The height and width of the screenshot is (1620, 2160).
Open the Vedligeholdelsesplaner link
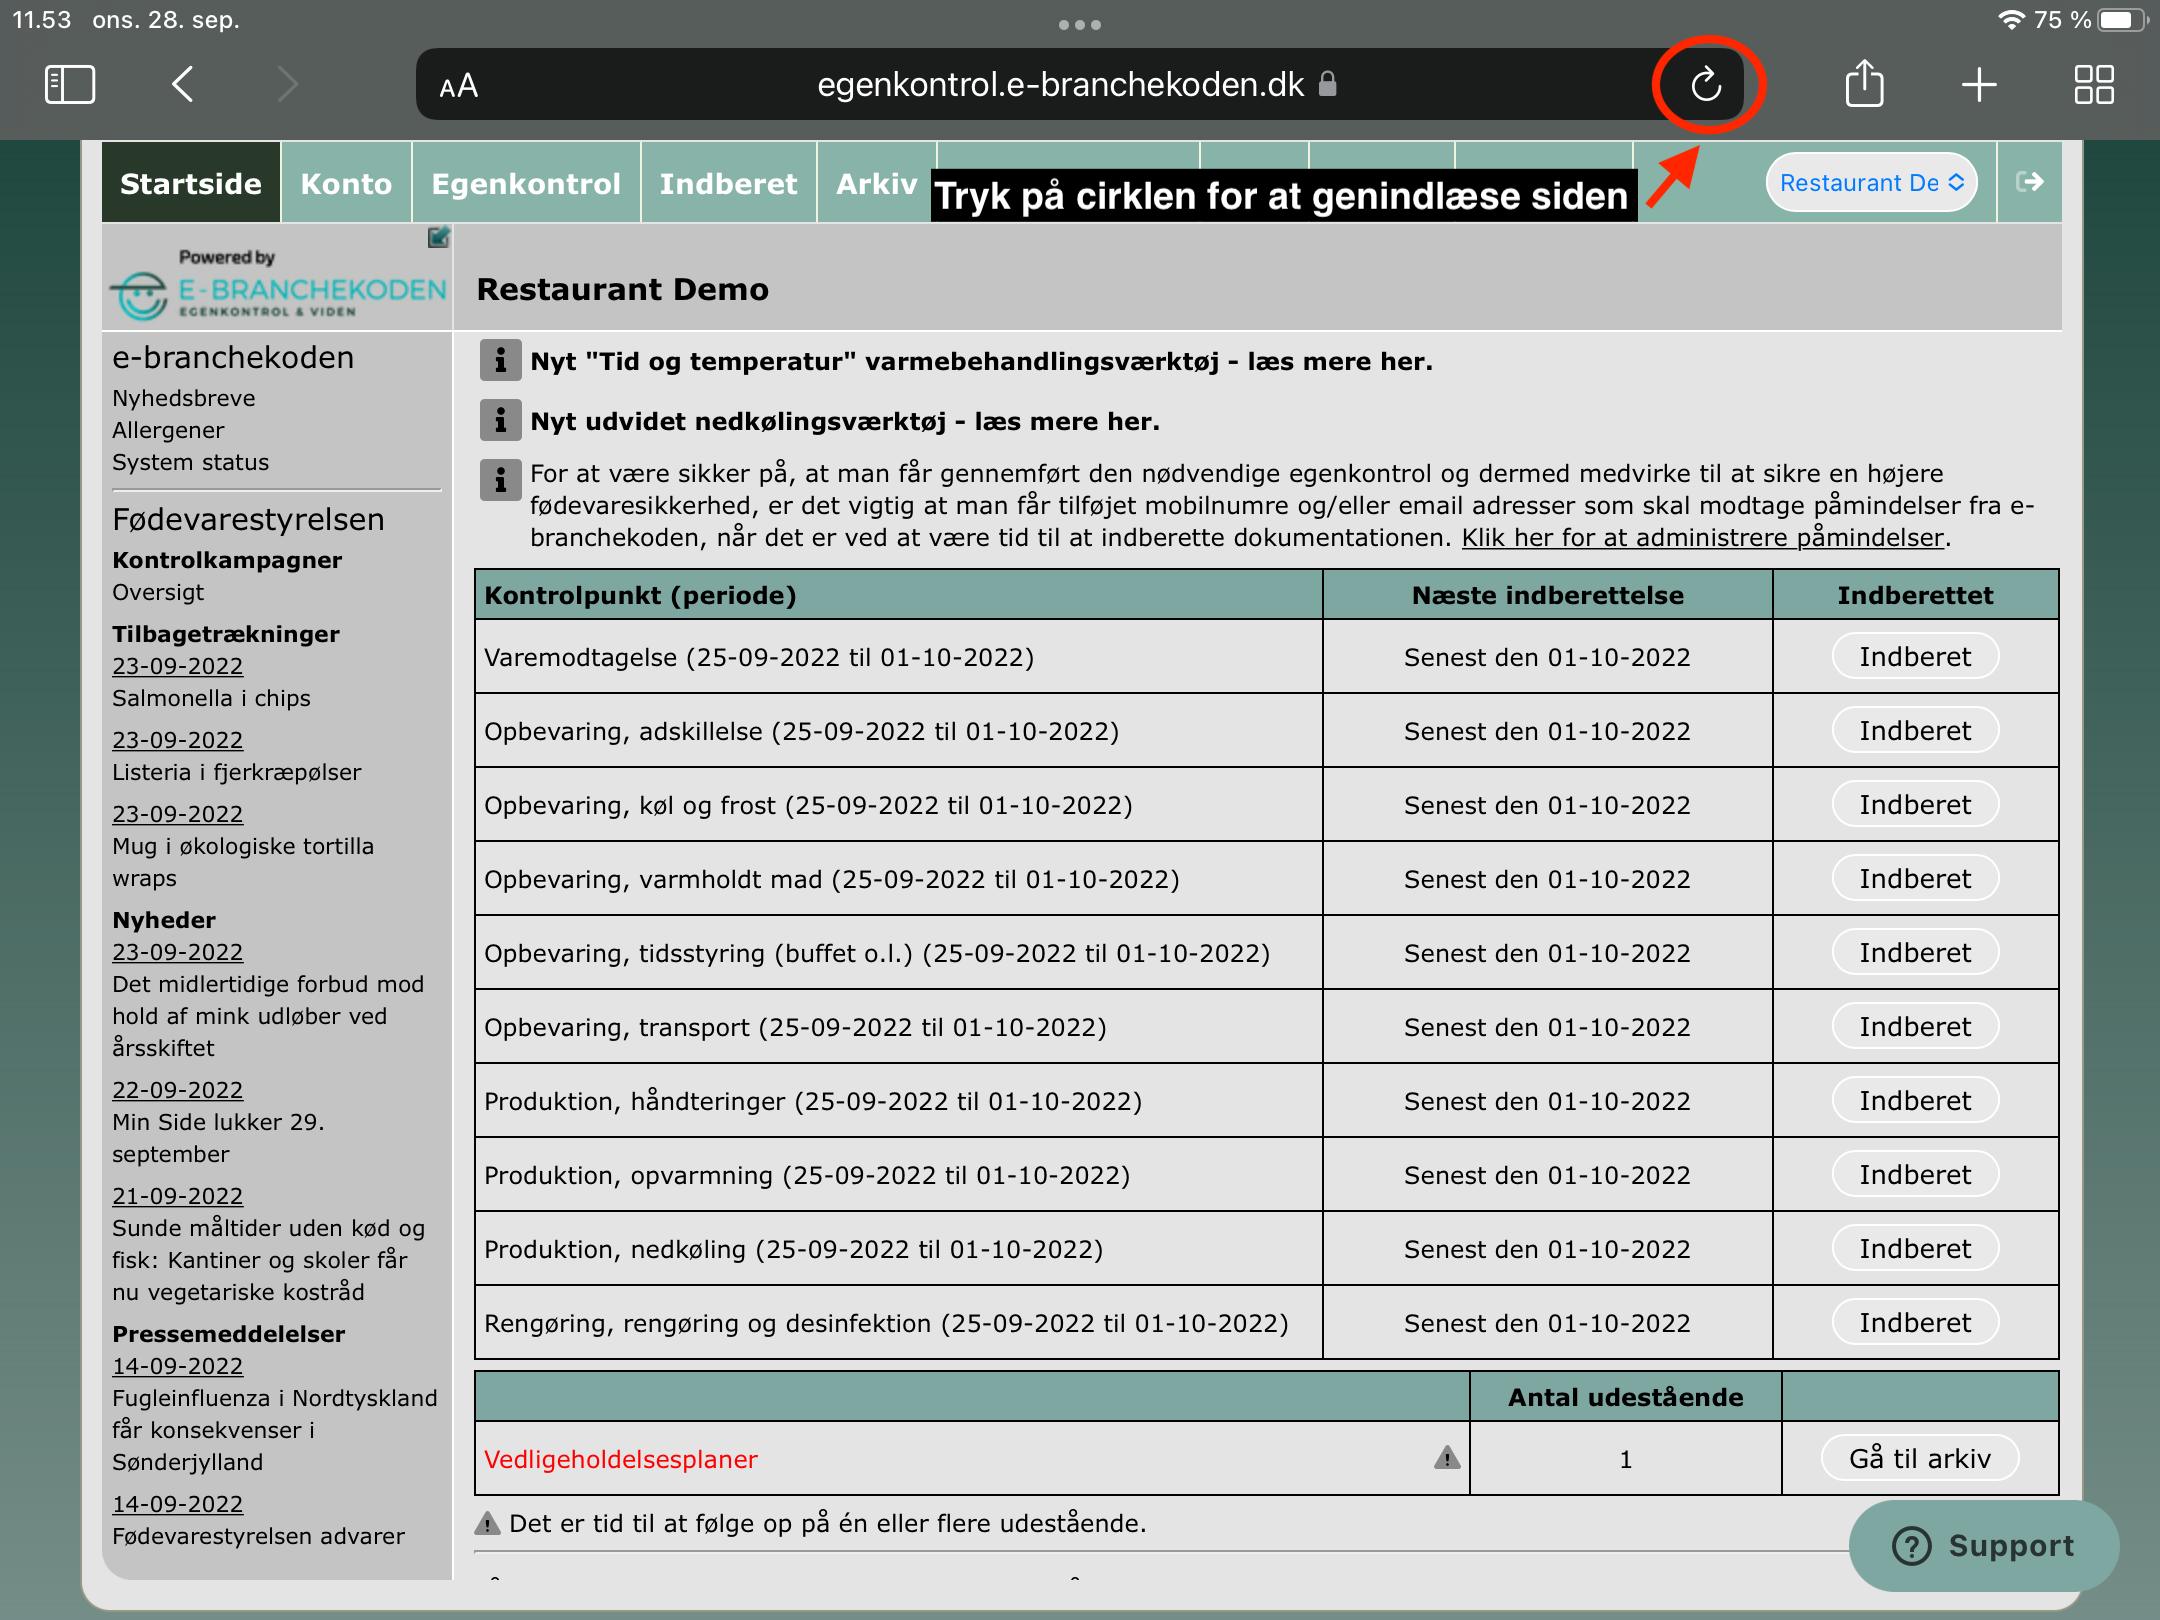(x=621, y=1459)
